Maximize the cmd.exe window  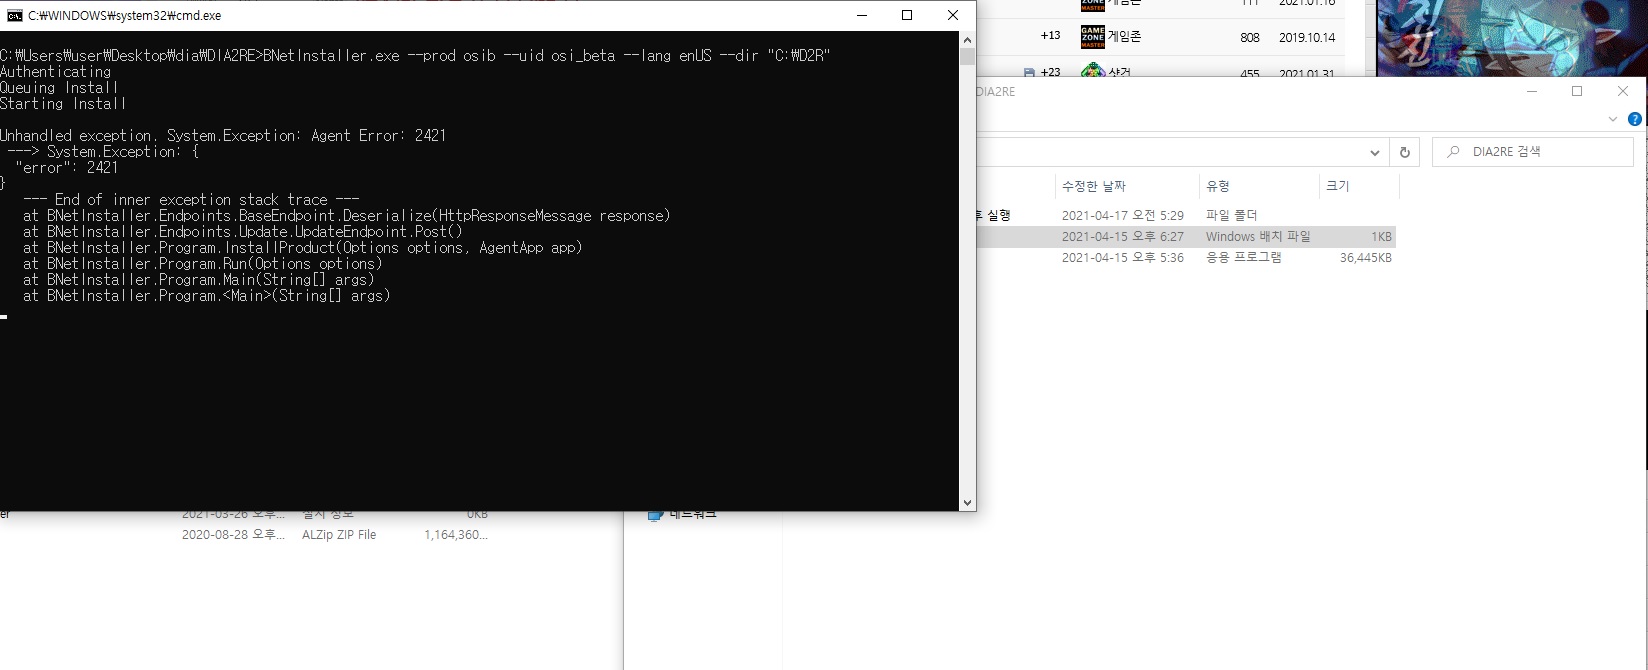coord(907,15)
